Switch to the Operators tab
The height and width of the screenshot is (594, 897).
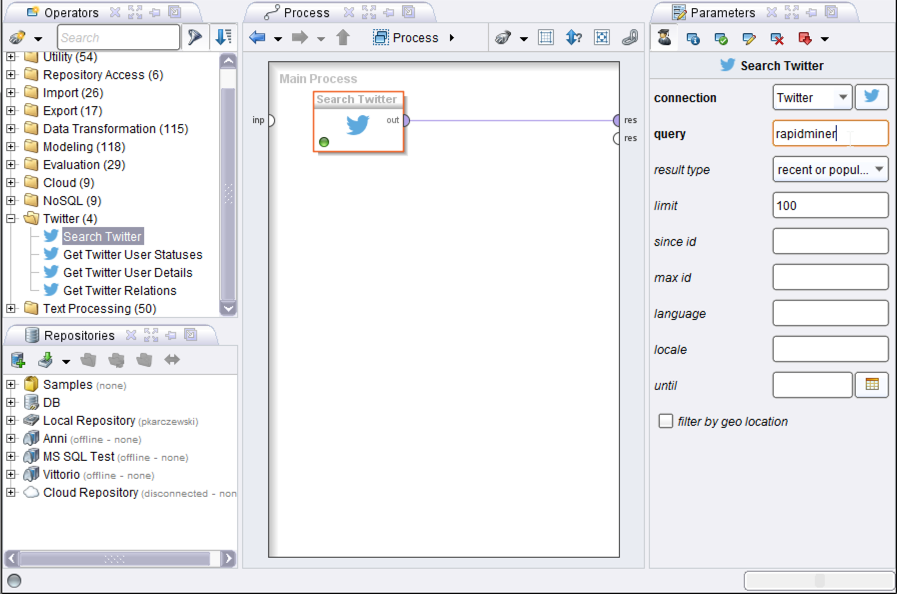pyautogui.click(x=70, y=13)
